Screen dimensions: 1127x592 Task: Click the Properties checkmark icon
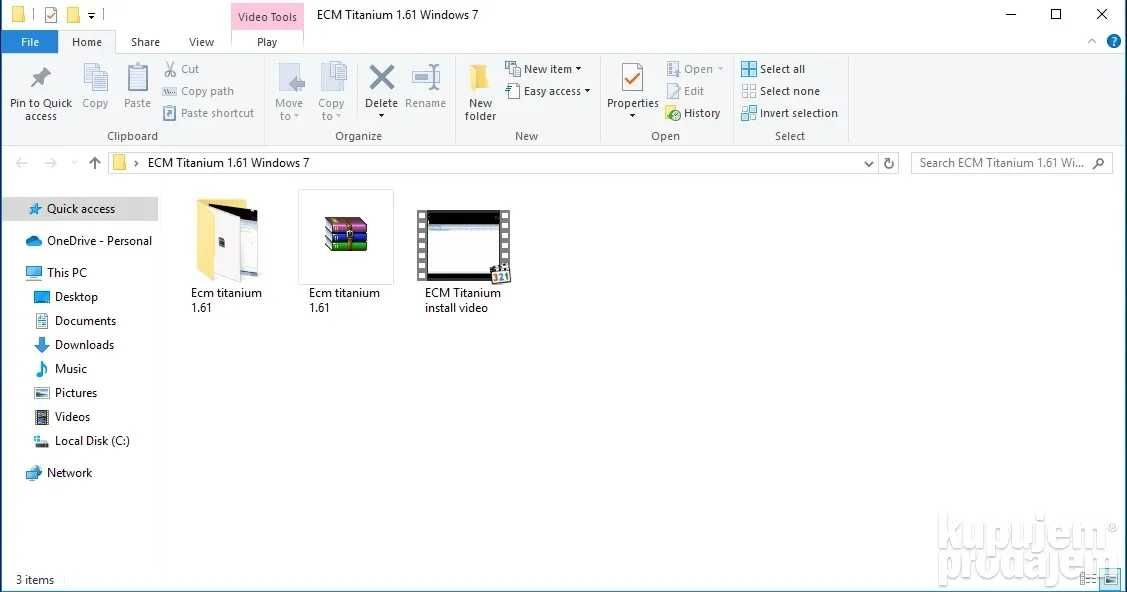(632, 78)
